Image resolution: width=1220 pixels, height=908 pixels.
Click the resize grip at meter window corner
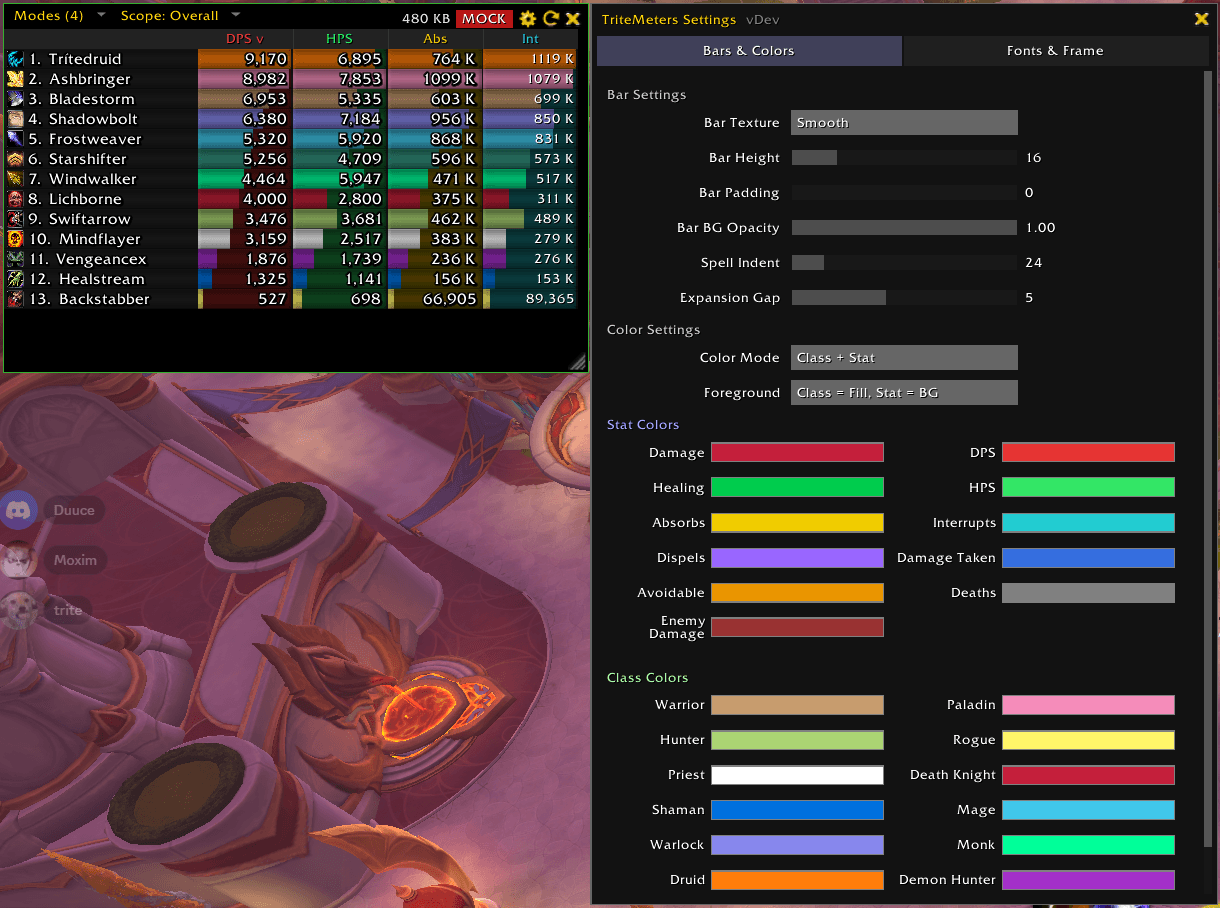pyautogui.click(x=578, y=363)
